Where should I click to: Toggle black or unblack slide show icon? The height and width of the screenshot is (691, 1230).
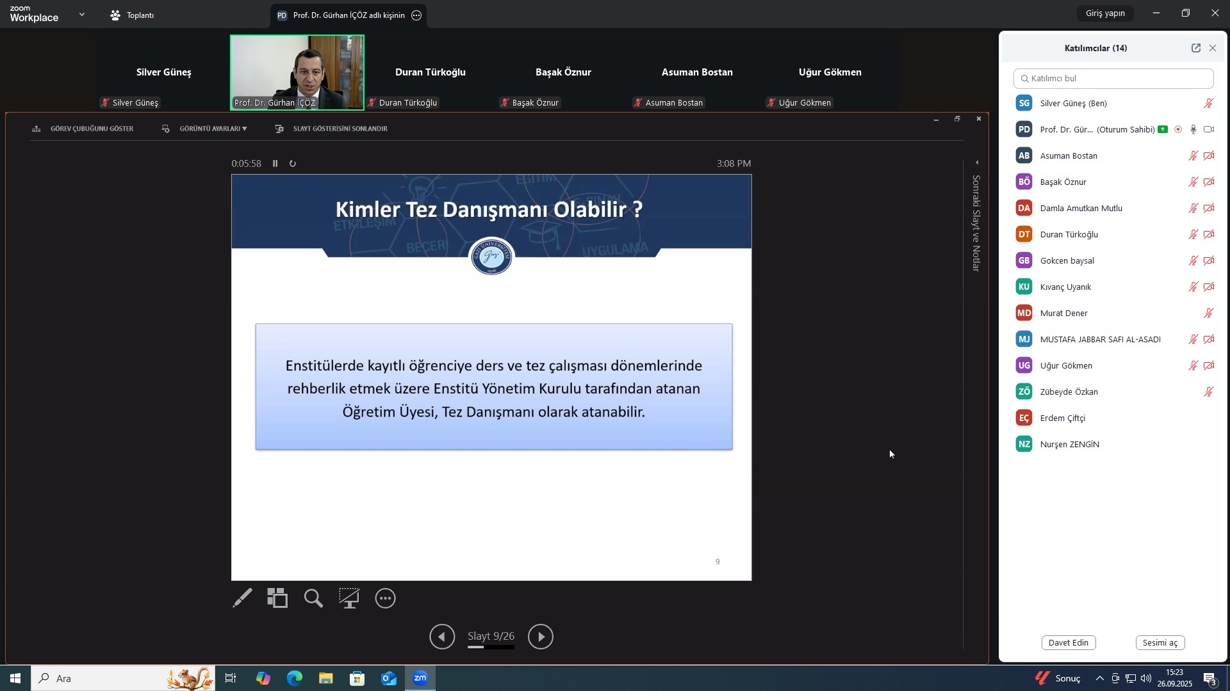349,598
